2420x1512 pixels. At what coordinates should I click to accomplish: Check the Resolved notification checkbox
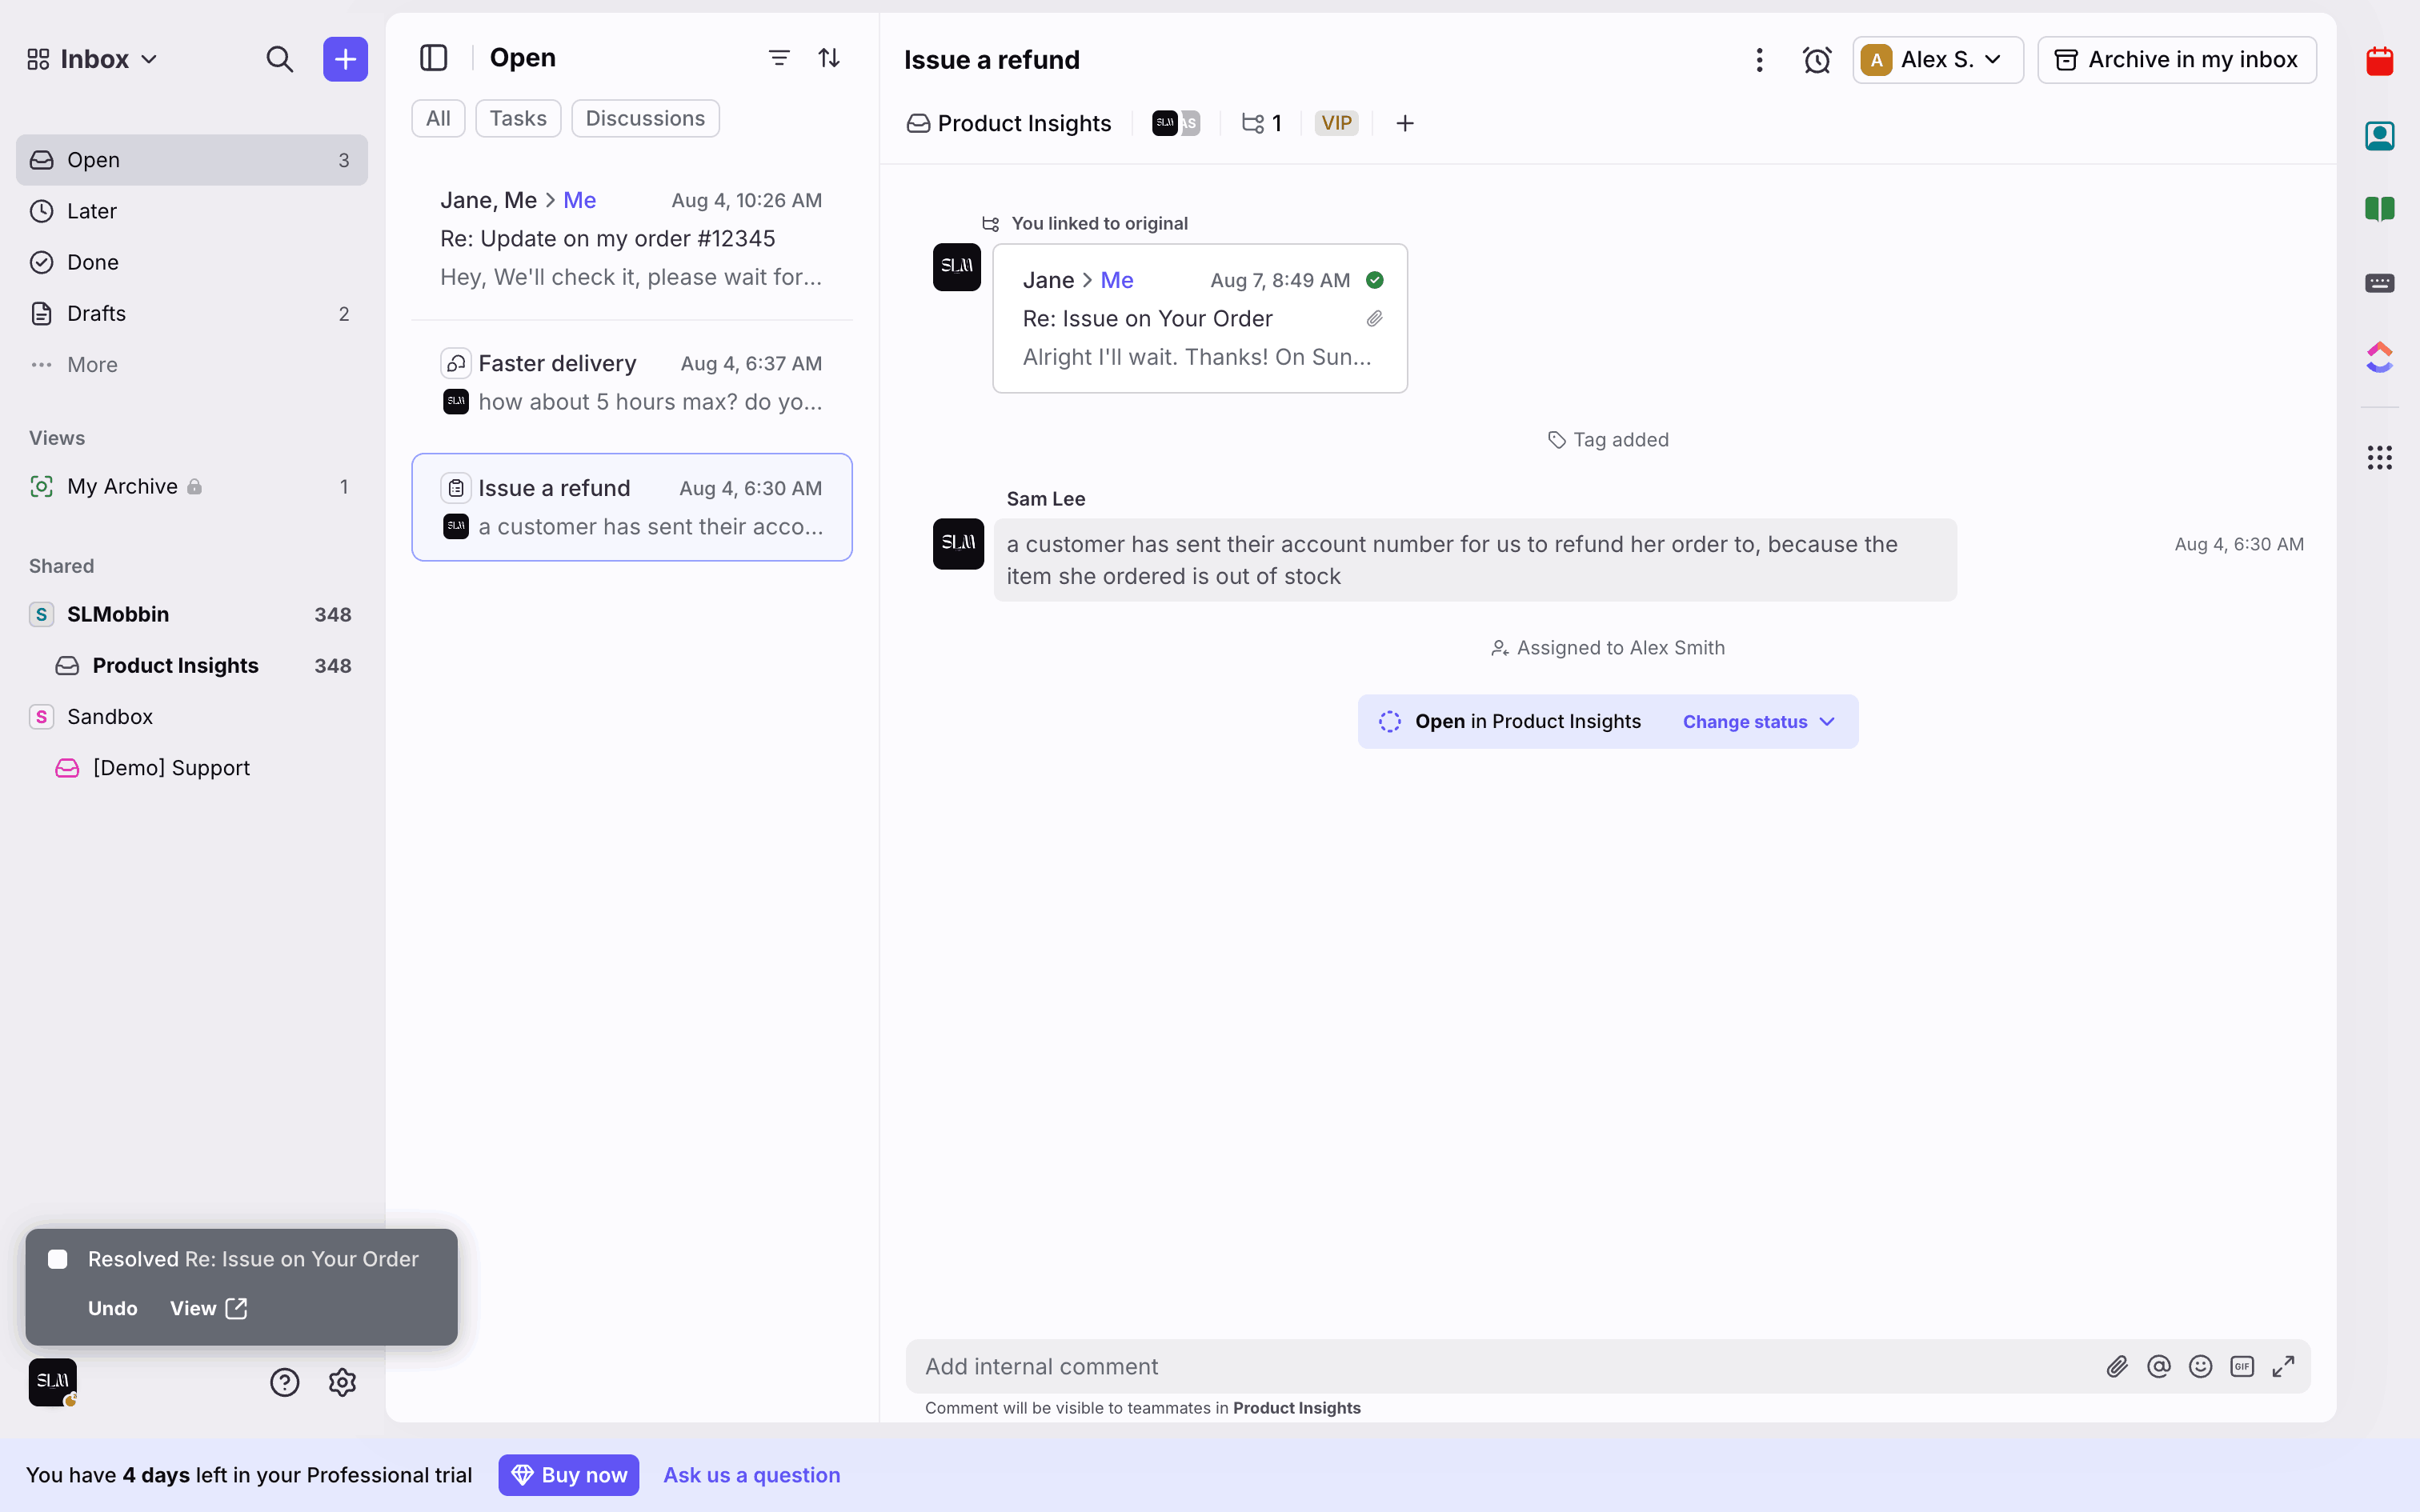click(58, 1259)
